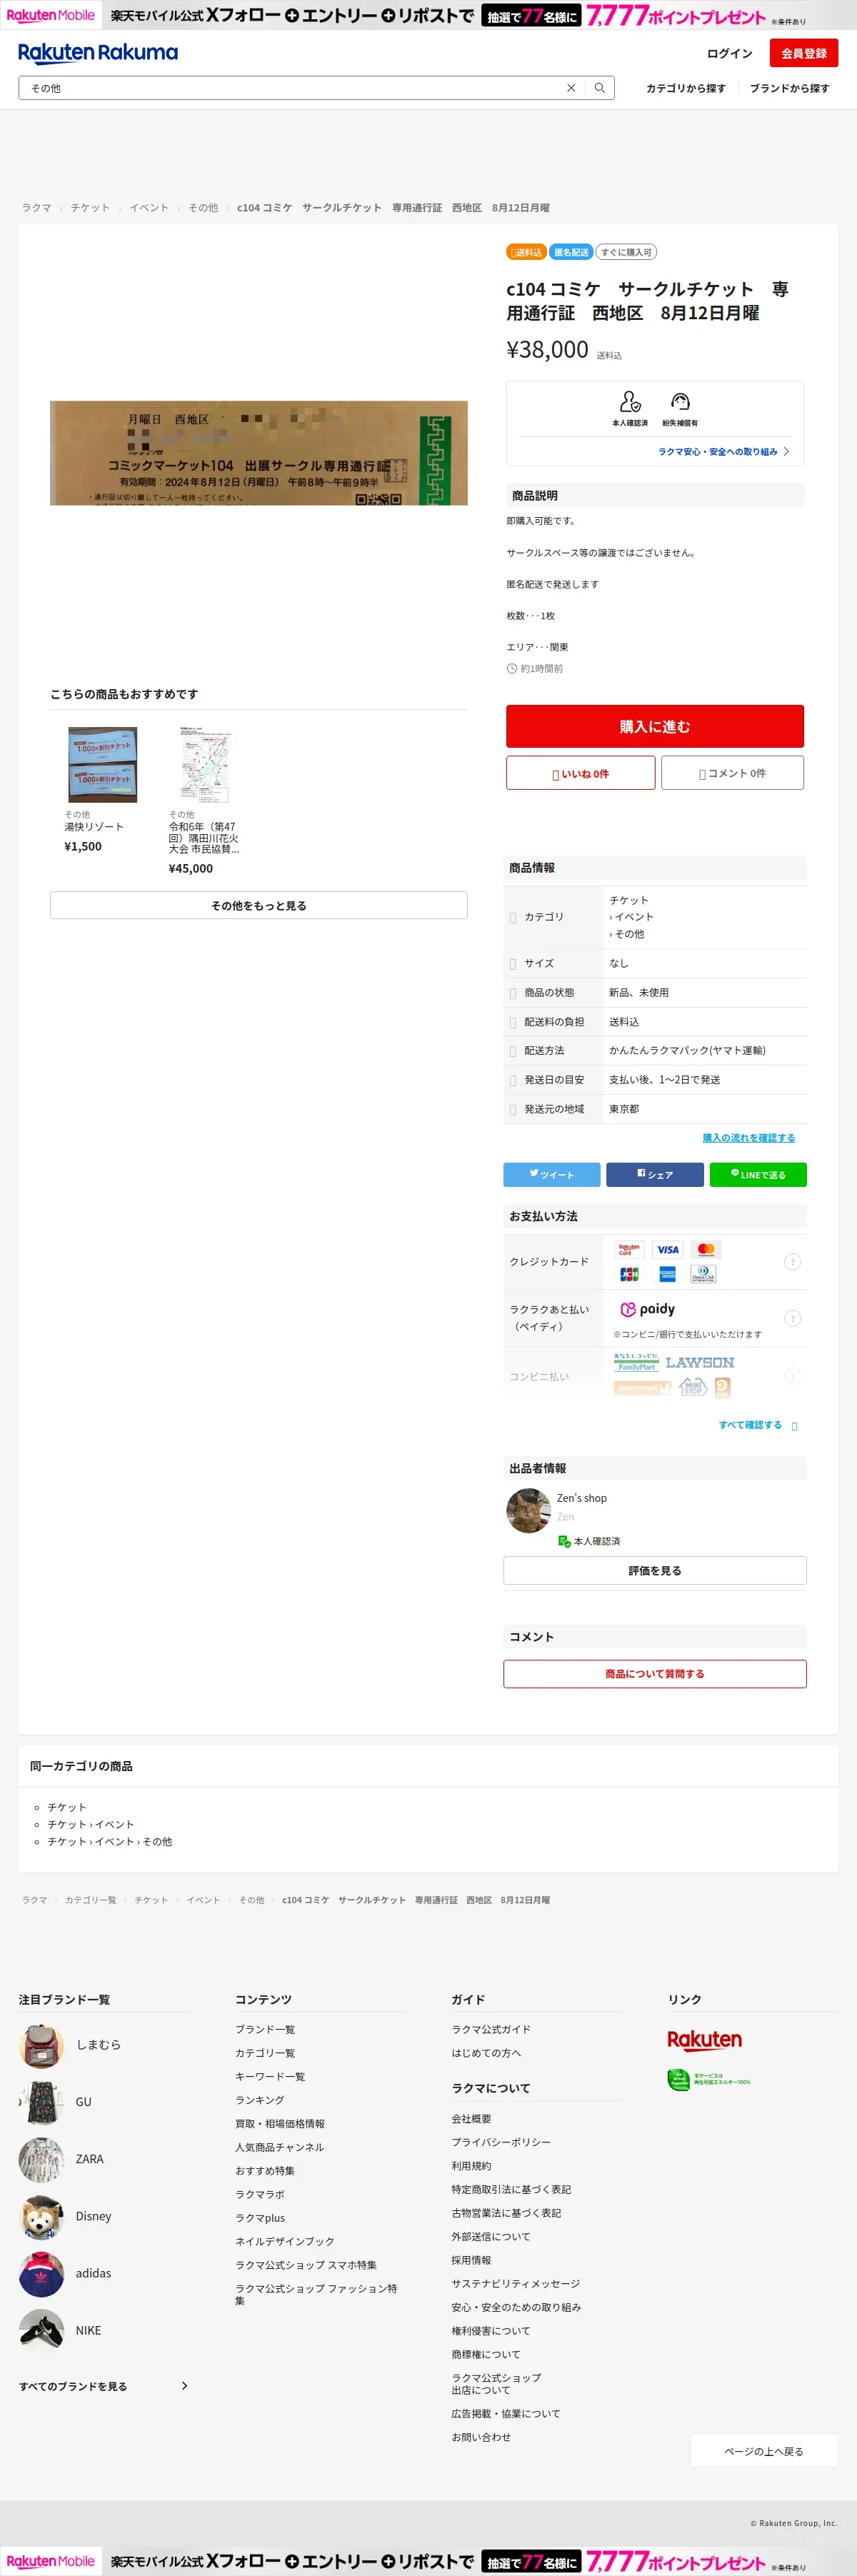Click the その他をもっと見る button
Screen dimensions: 857x2576
point(259,905)
